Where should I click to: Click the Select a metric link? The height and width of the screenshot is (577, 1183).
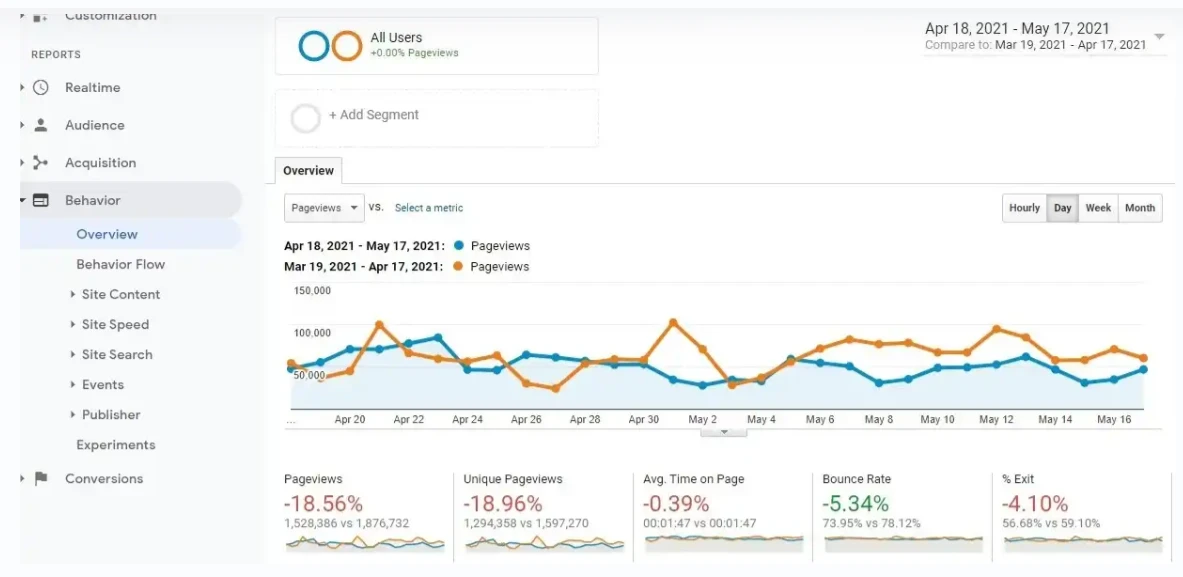pyautogui.click(x=428, y=207)
